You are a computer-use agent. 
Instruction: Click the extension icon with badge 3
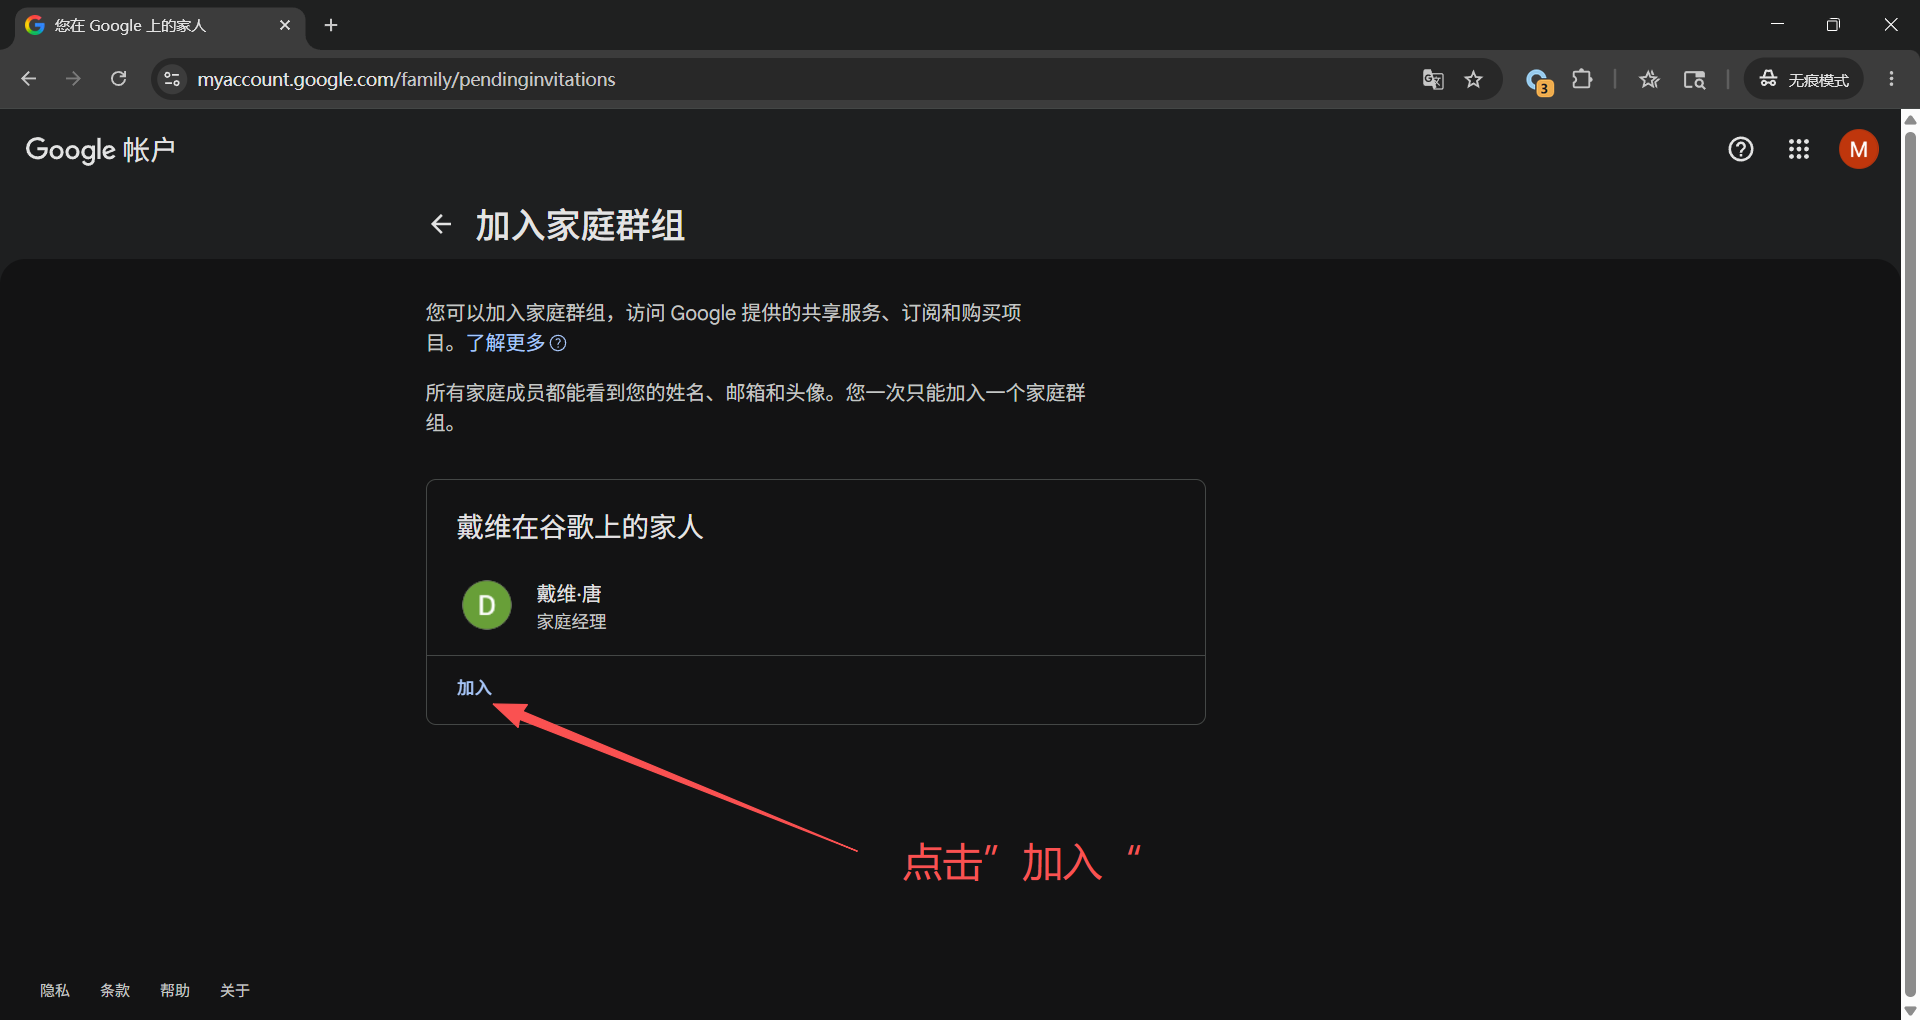click(1538, 81)
